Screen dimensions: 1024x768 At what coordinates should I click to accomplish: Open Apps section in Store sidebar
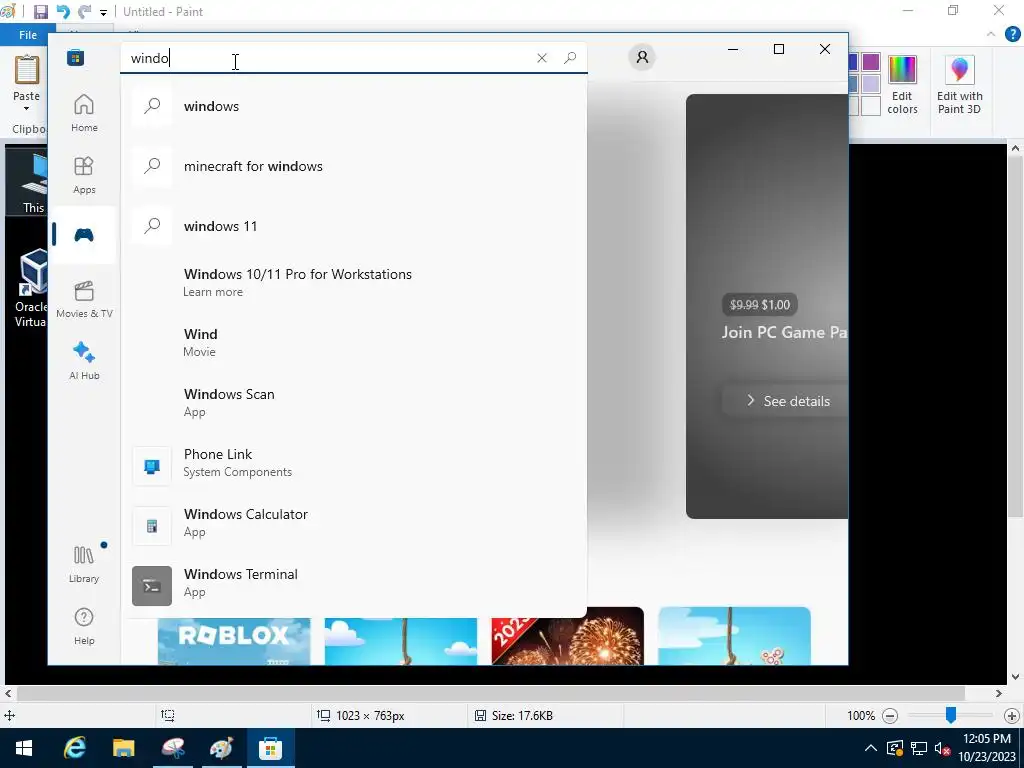[84, 175]
